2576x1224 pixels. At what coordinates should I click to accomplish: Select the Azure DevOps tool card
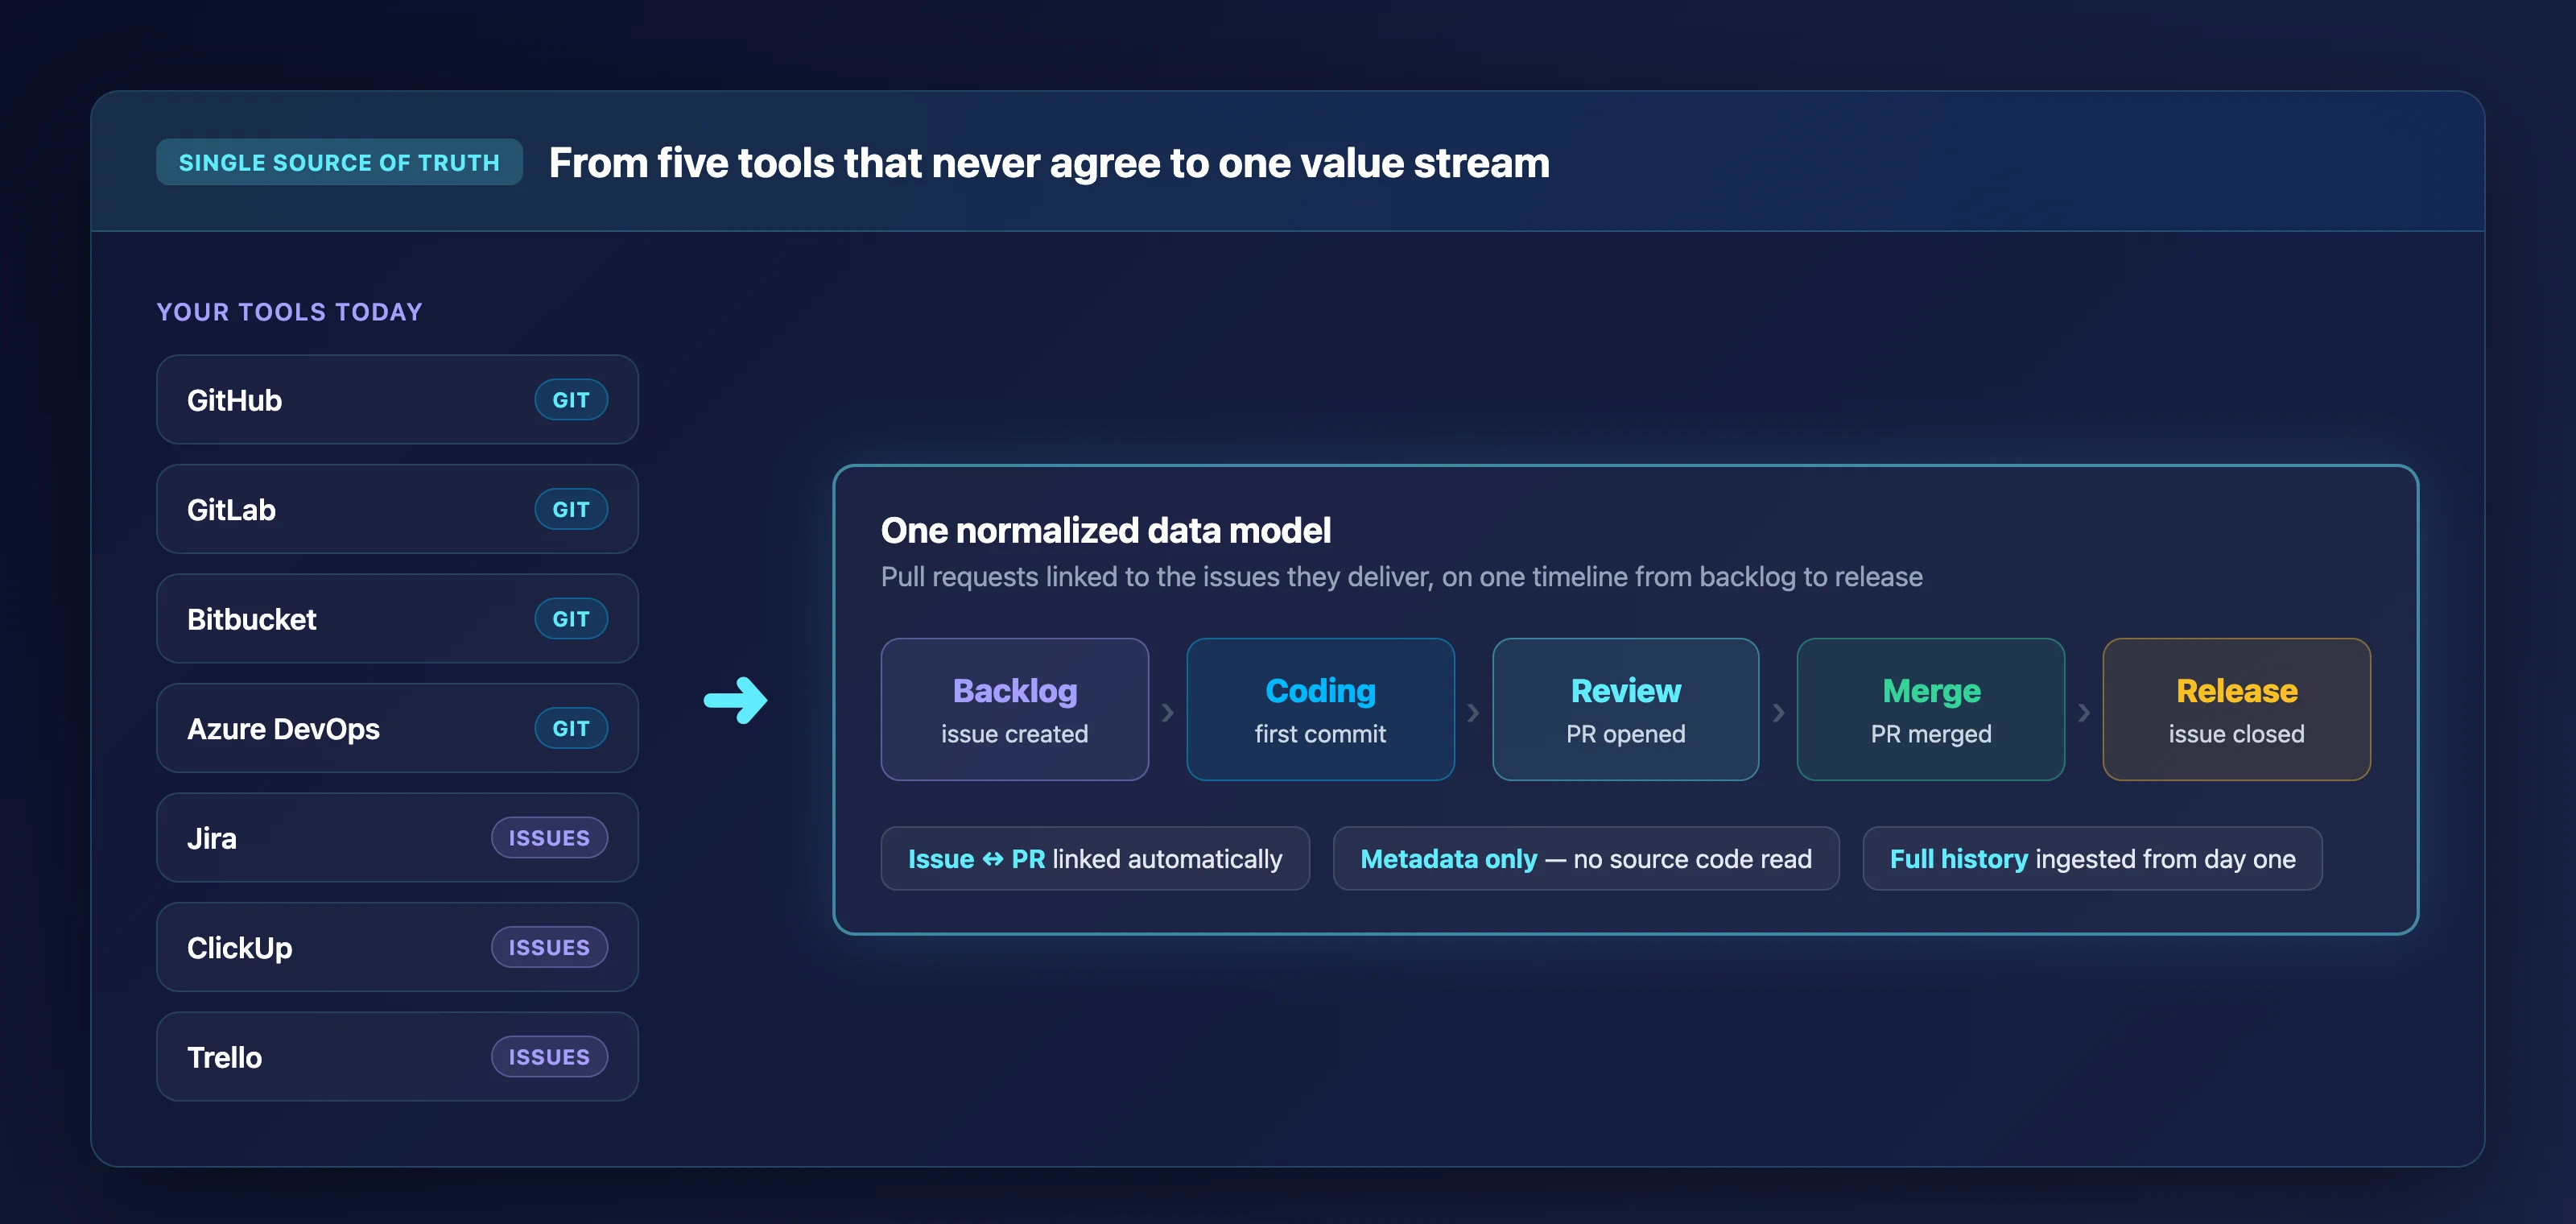(397, 728)
